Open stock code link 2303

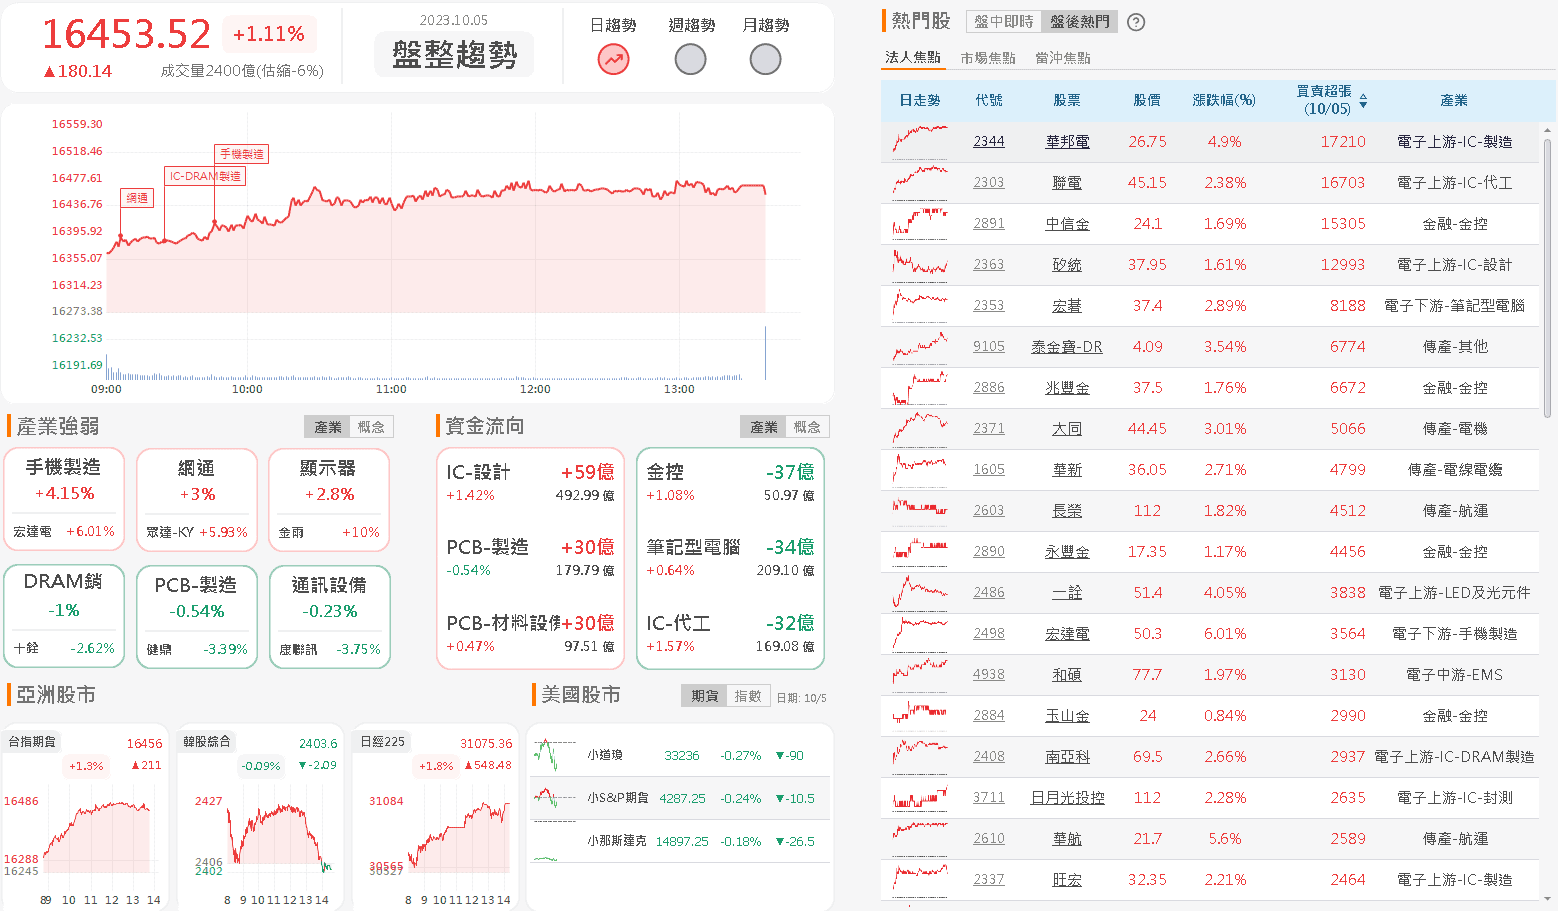(989, 183)
